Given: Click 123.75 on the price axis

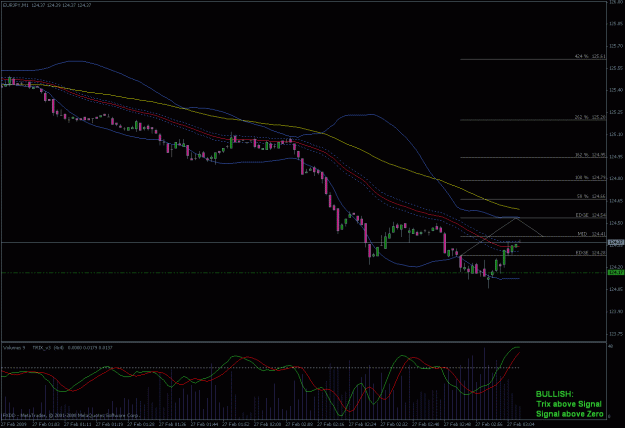Looking at the screenshot, I should click(x=616, y=334).
